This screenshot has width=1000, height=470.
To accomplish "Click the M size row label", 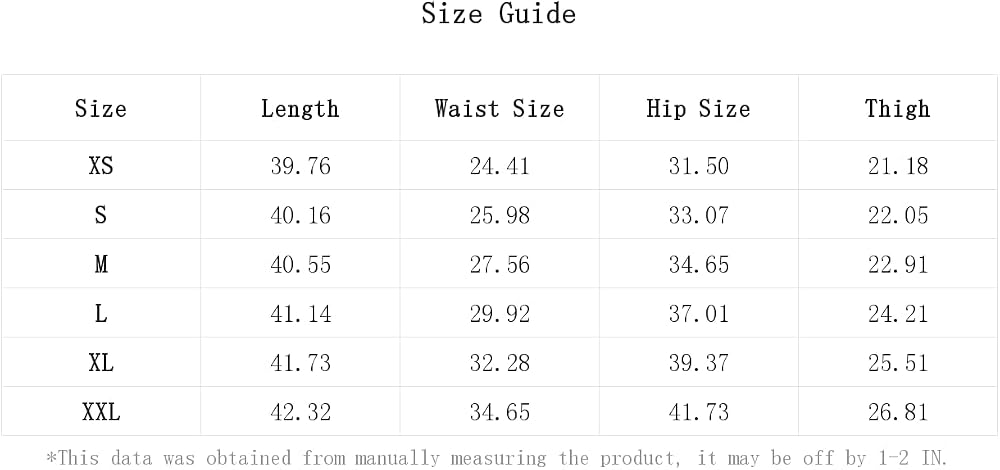I will click(x=101, y=264).
